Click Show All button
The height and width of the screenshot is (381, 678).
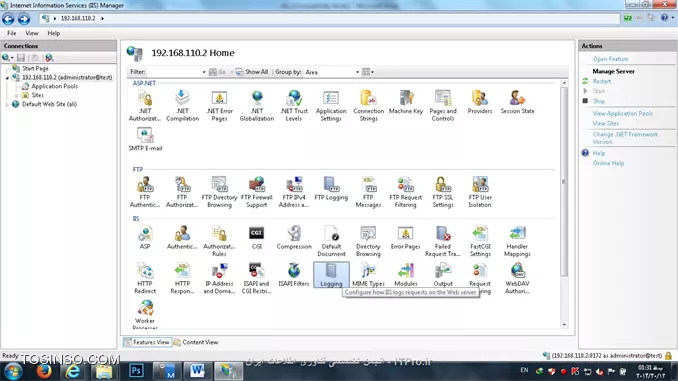(x=252, y=72)
